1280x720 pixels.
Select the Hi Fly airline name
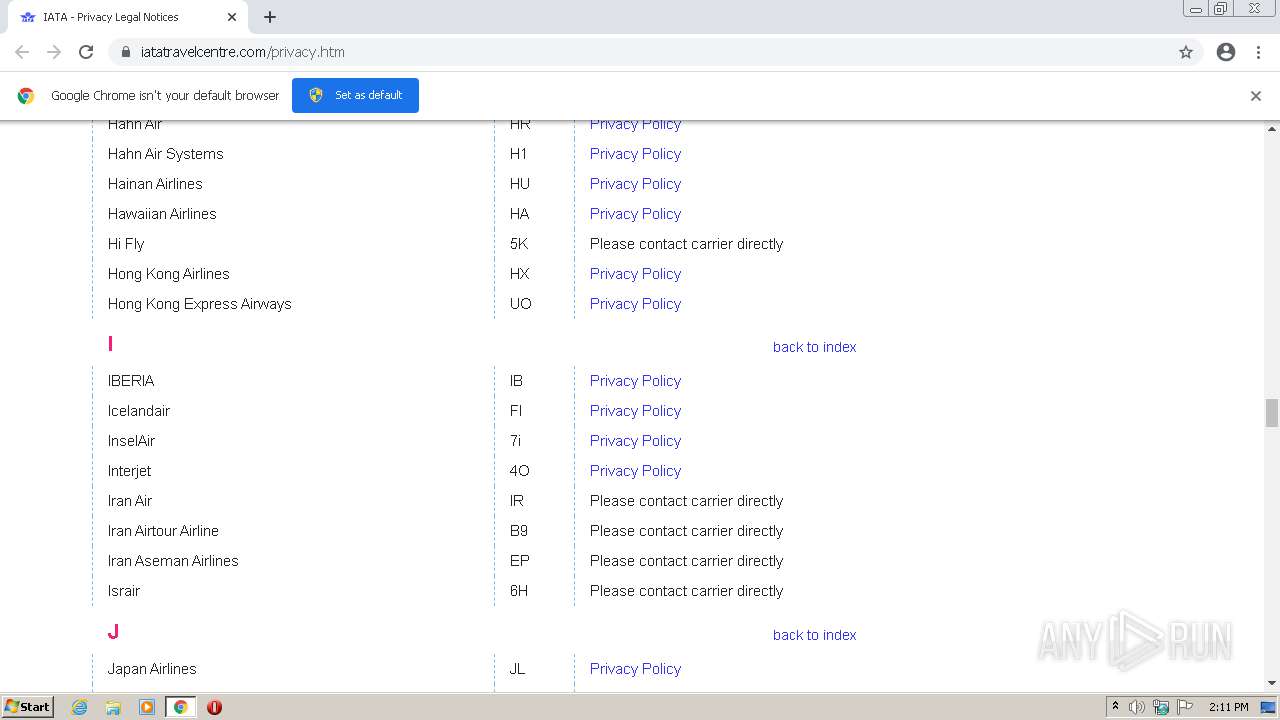(126, 244)
